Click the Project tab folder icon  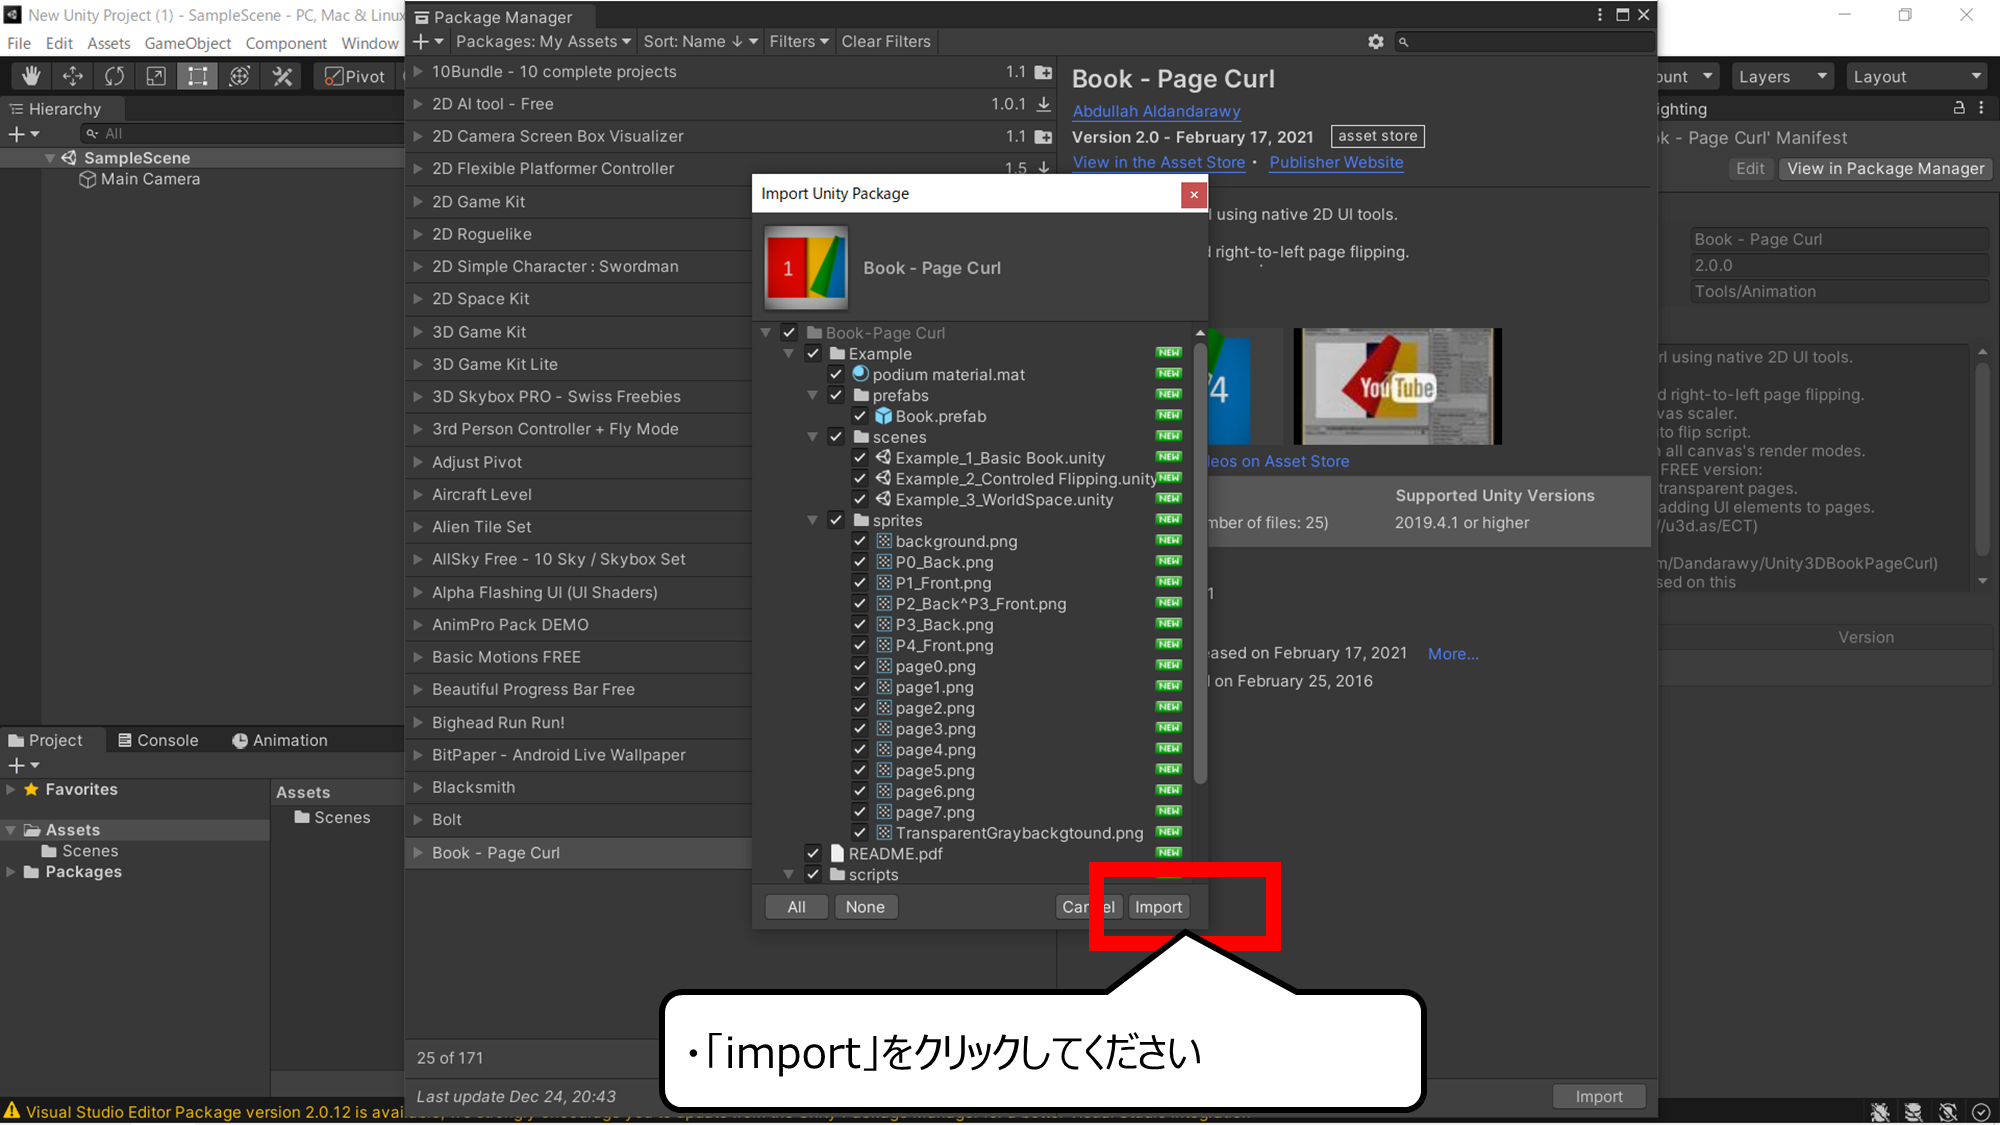click(16, 741)
